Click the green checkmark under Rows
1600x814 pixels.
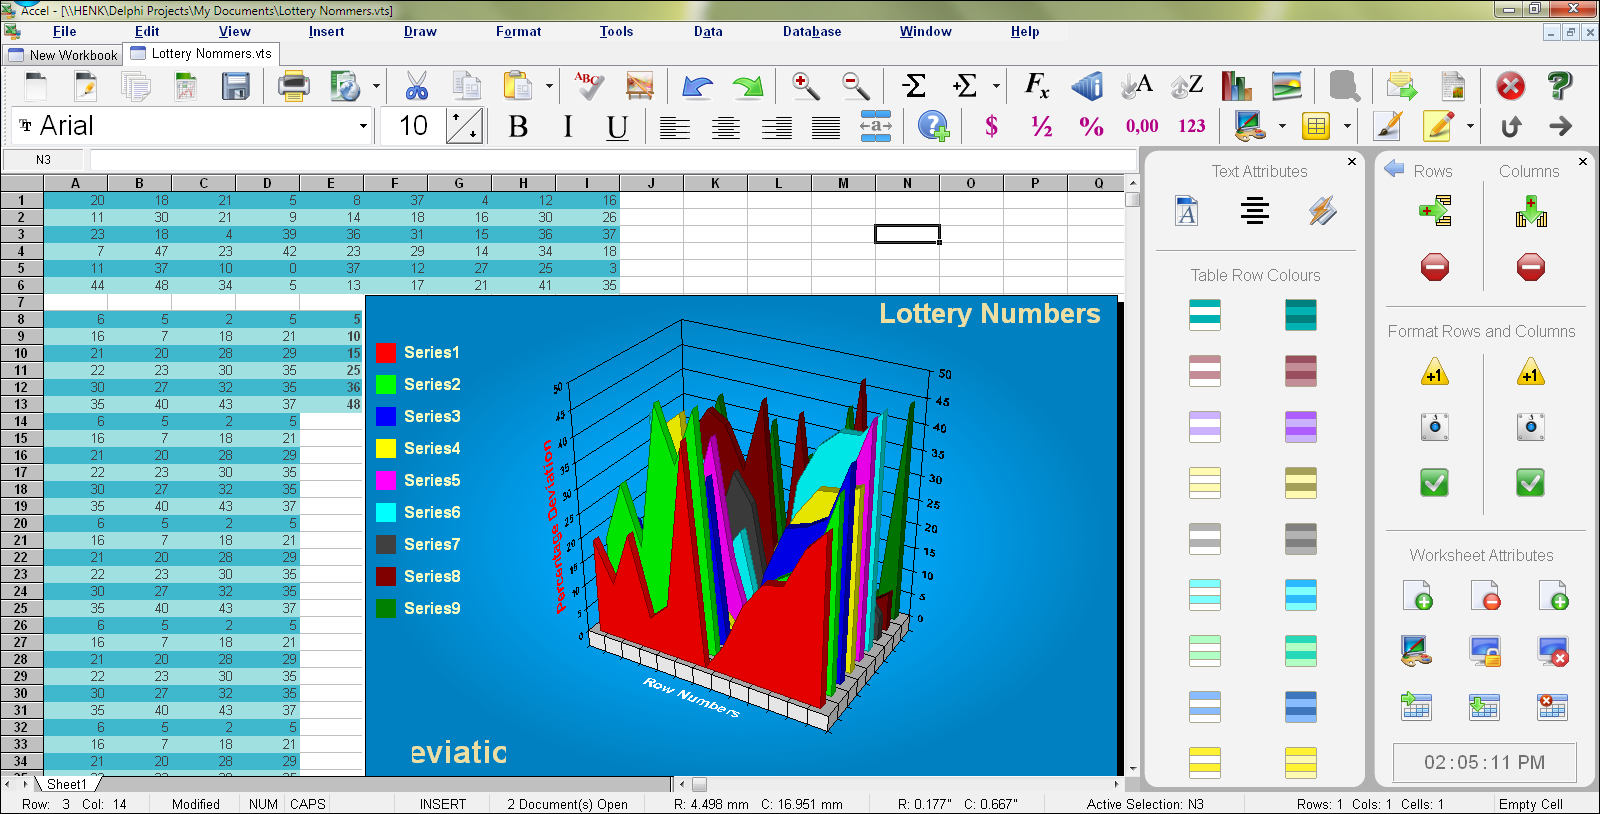point(1434,483)
